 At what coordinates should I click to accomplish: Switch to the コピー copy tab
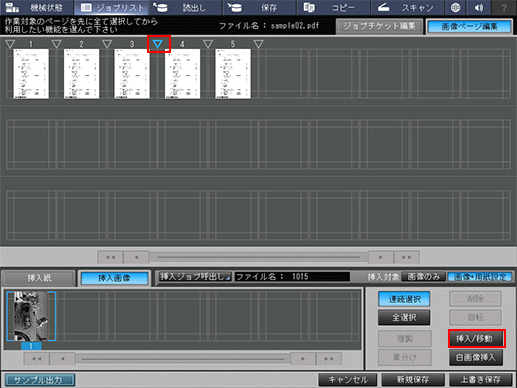[x=333, y=7]
